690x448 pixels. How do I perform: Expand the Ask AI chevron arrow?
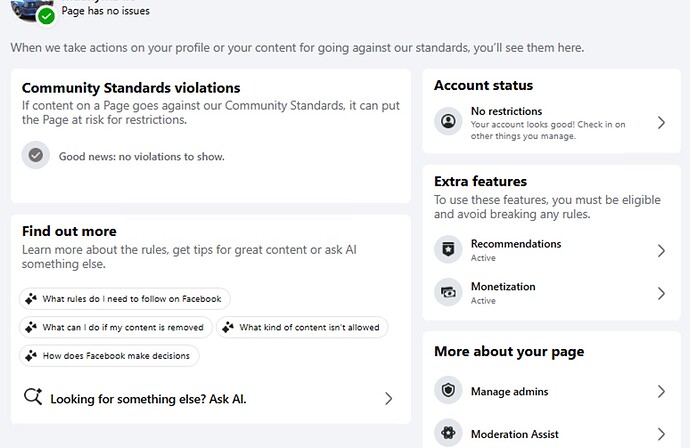[388, 399]
